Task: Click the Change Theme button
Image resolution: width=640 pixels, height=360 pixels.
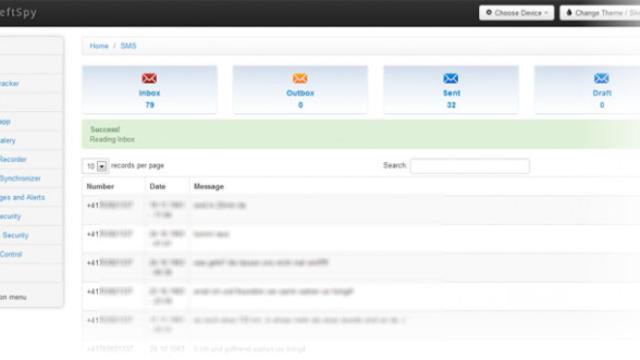Action: pyautogui.click(x=600, y=13)
